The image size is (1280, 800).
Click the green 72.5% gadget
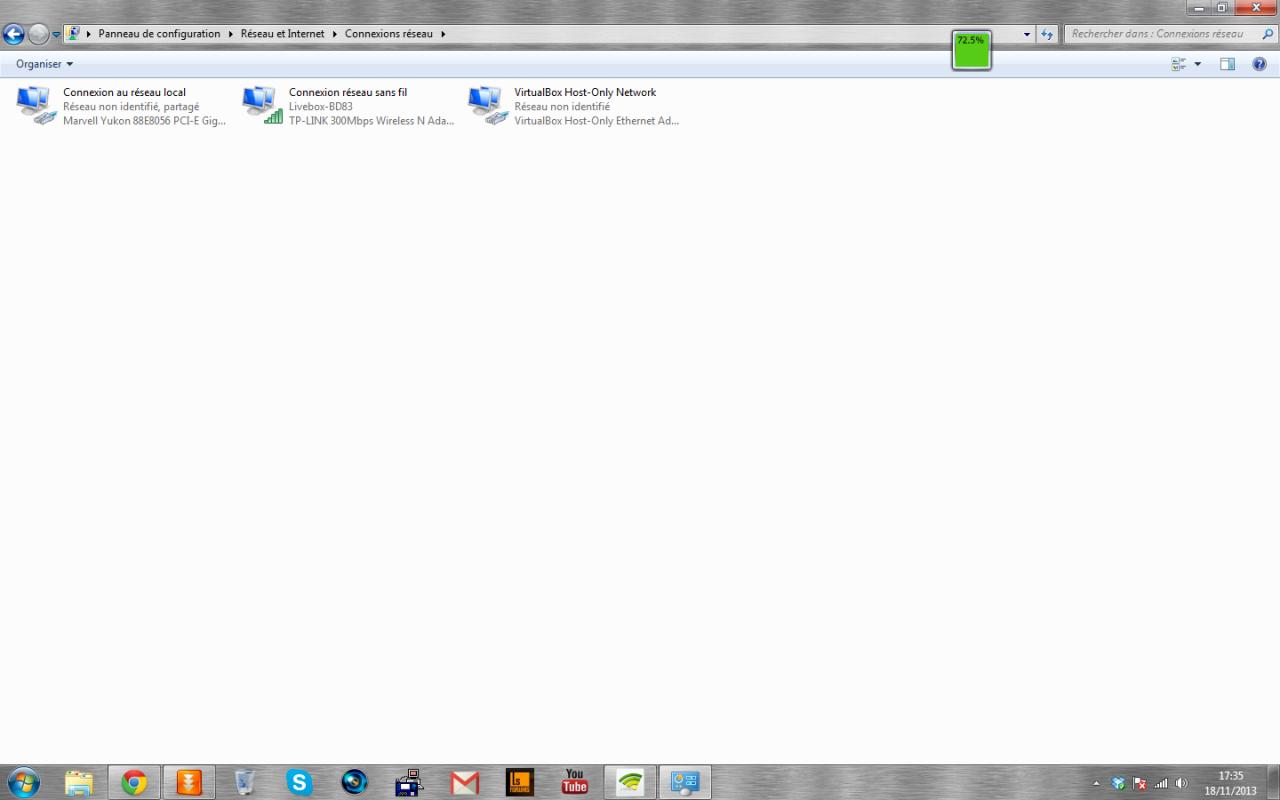tap(971, 50)
